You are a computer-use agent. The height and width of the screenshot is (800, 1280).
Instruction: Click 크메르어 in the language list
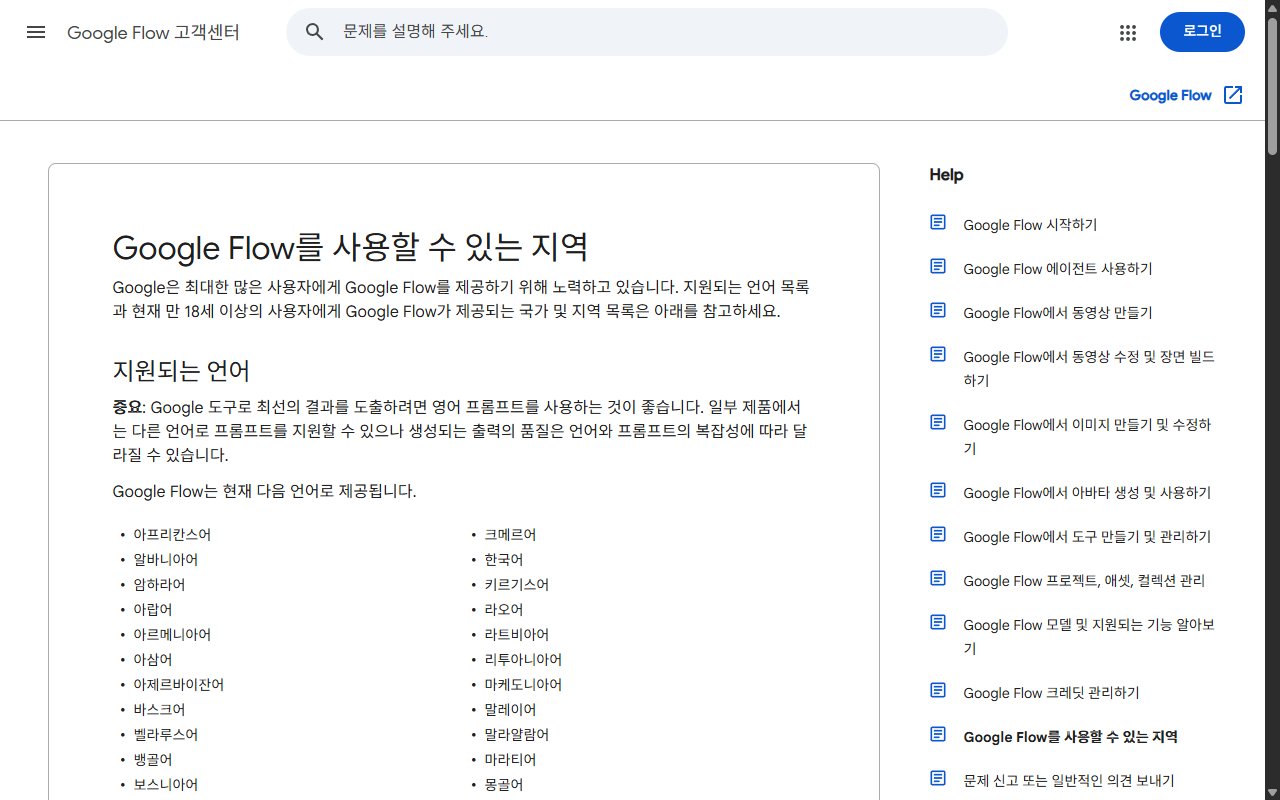(510, 535)
